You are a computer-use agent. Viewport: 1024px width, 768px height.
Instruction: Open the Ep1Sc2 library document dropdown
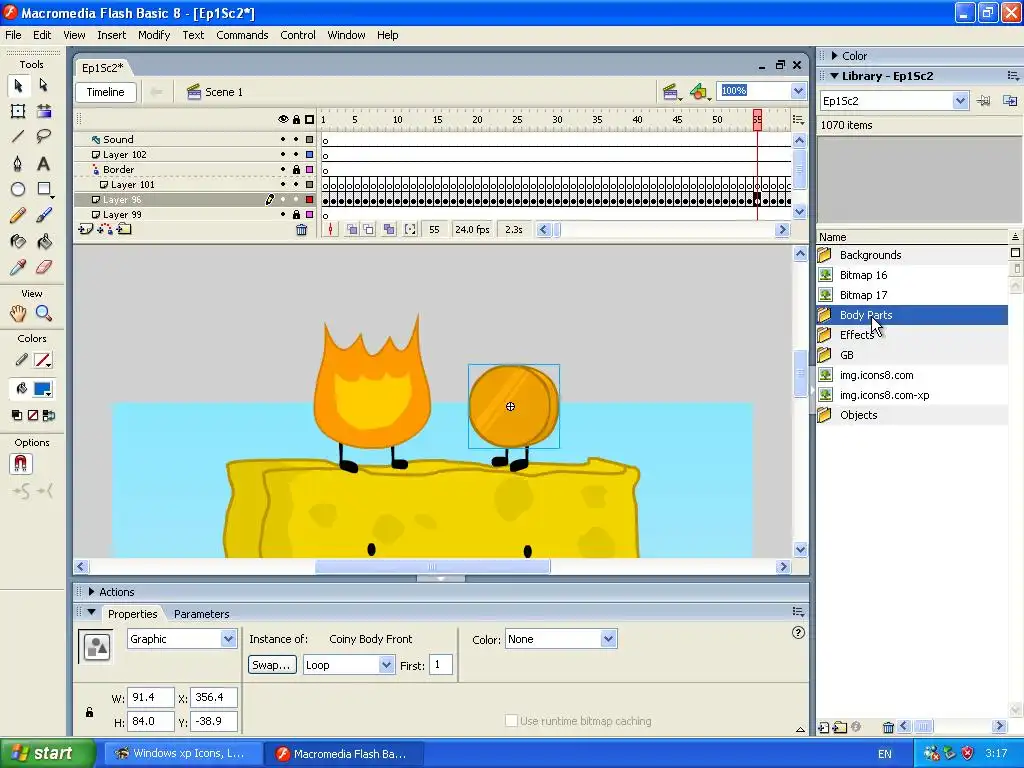pyautogui.click(x=960, y=101)
